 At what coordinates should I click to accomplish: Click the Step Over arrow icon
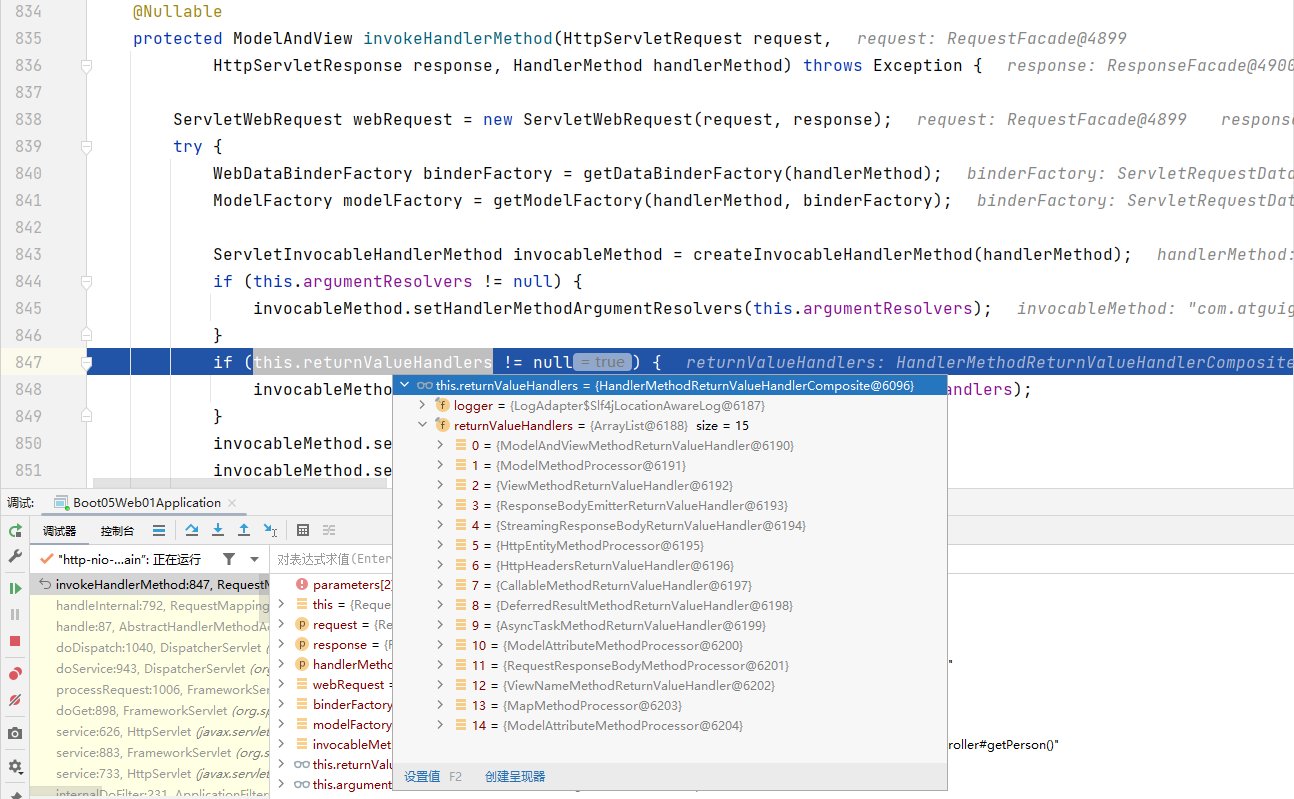pyautogui.click(x=192, y=530)
